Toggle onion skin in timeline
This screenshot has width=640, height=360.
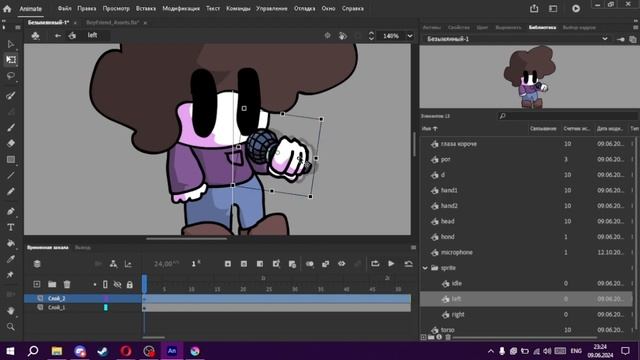310,264
